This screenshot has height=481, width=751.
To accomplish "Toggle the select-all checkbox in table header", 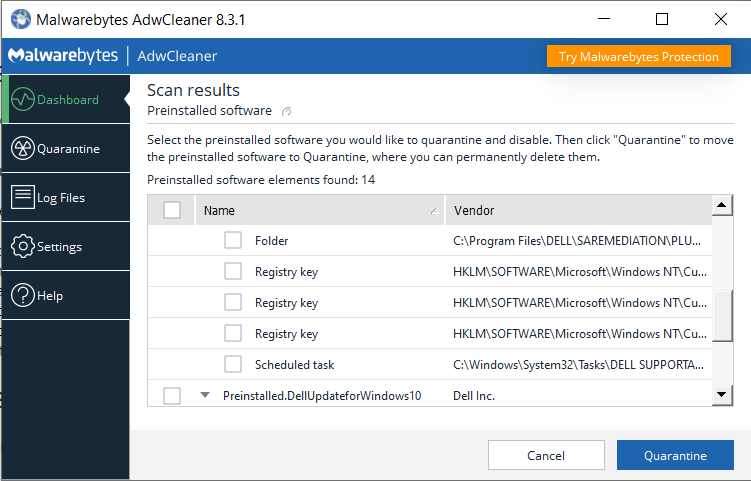I will [x=172, y=210].
